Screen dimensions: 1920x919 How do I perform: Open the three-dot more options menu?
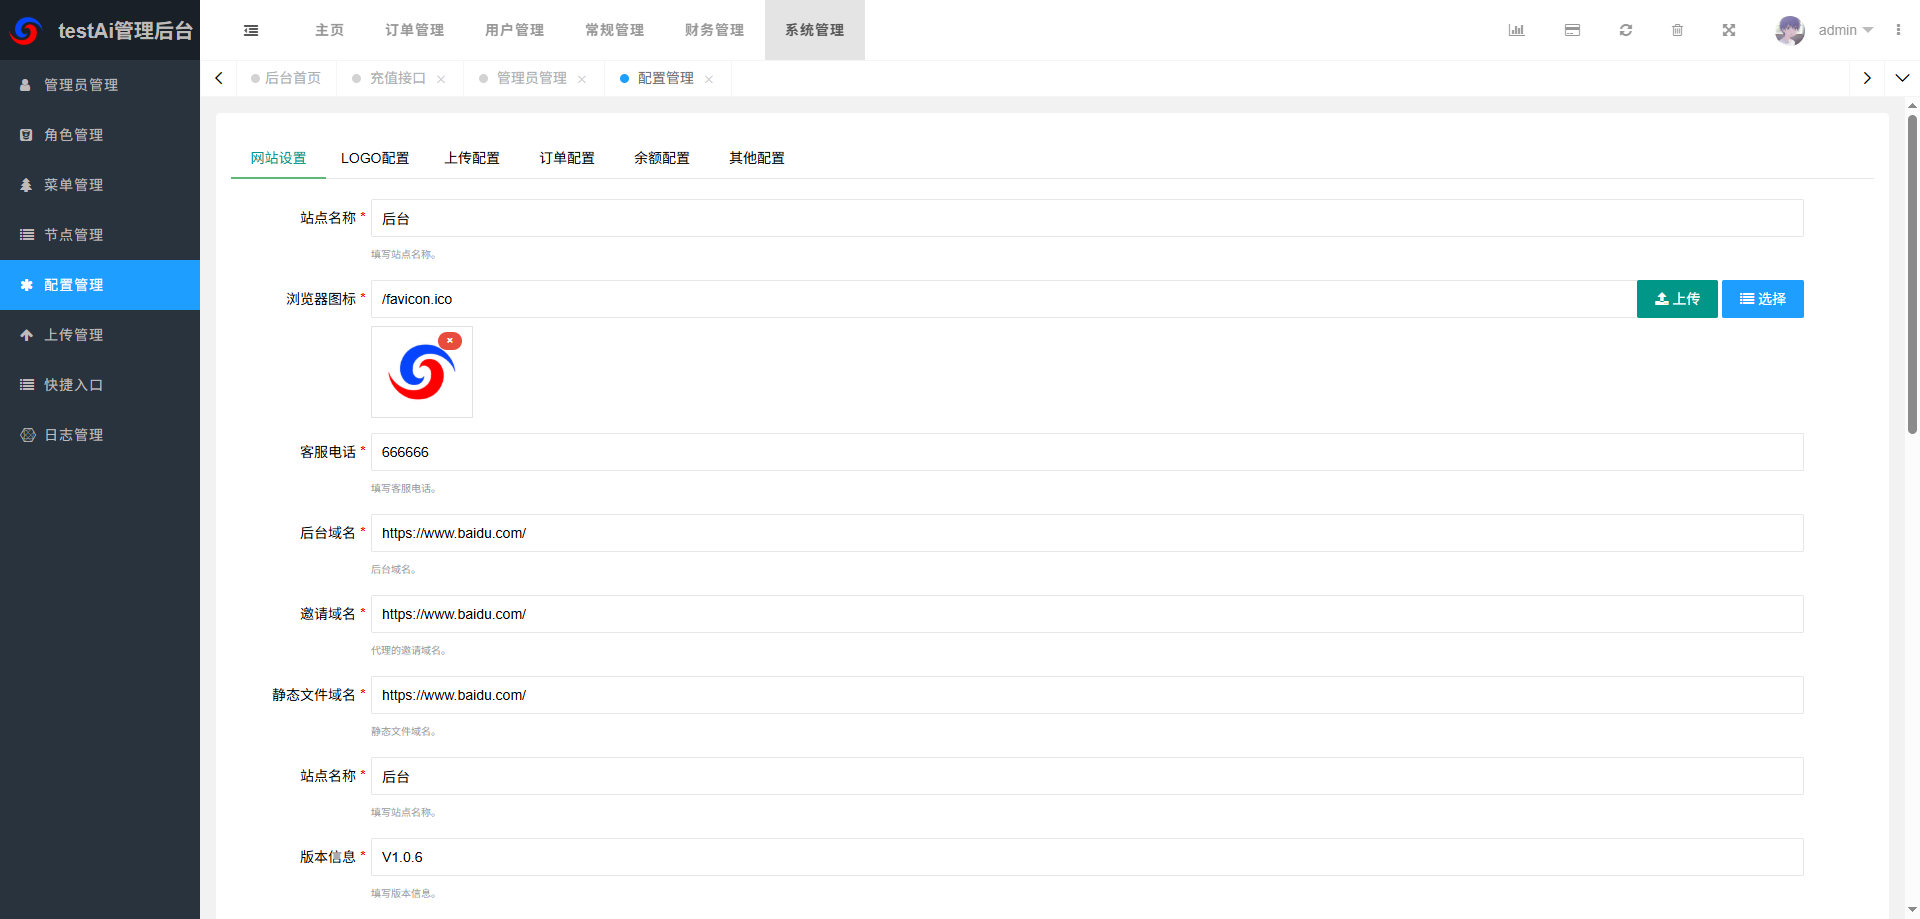tap(1899, 30)
